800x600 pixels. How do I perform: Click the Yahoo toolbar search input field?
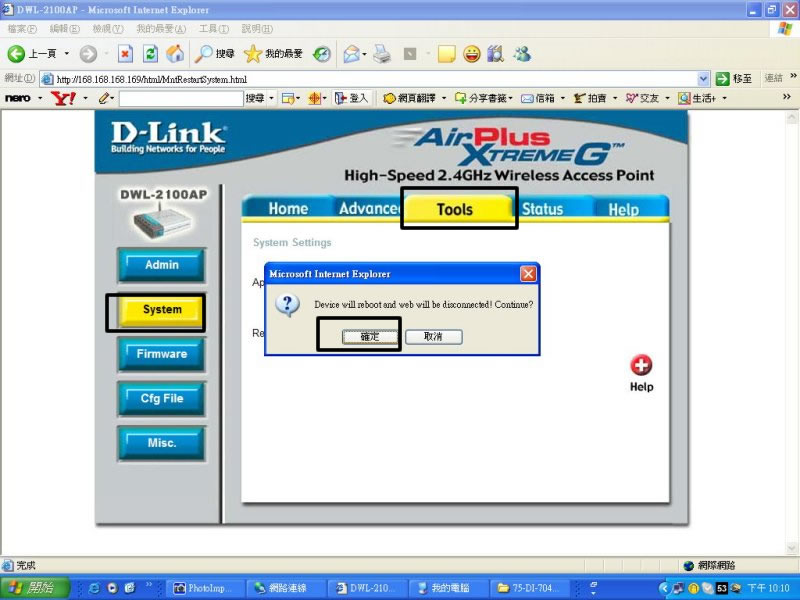[x=181, y=98]
